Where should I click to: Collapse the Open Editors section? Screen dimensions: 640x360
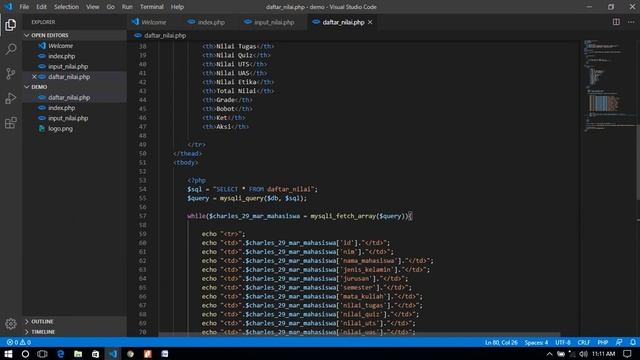click(x=75, y=36)
